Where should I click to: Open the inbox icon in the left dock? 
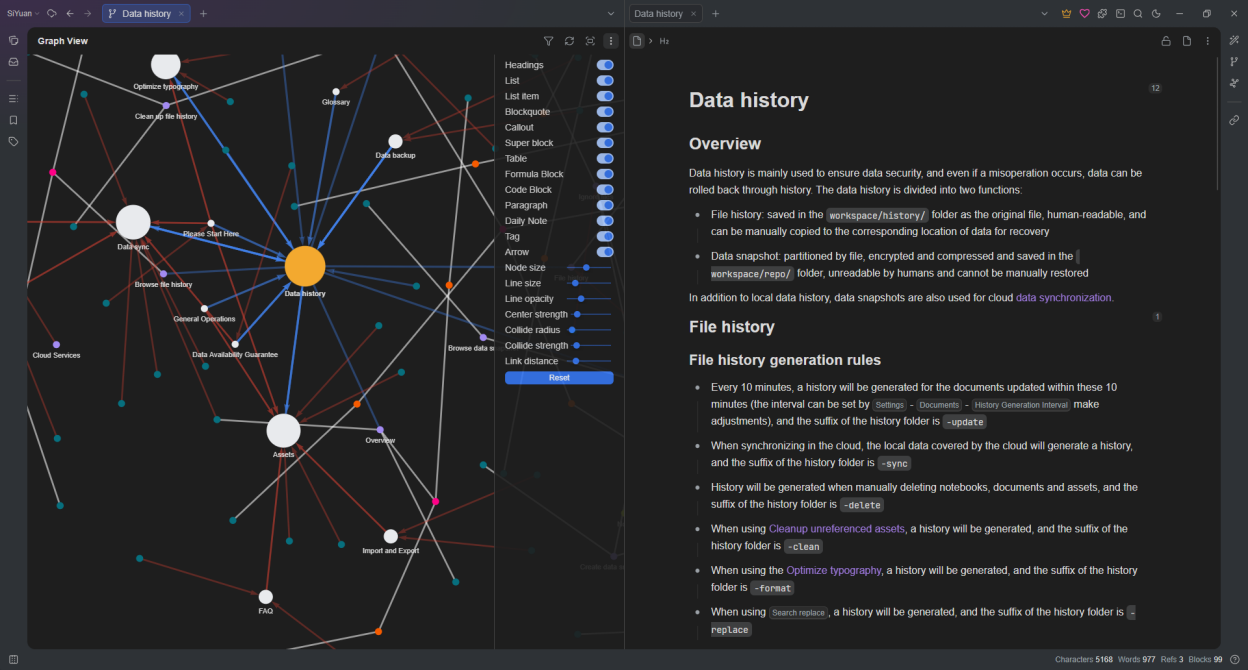point(14,61)
